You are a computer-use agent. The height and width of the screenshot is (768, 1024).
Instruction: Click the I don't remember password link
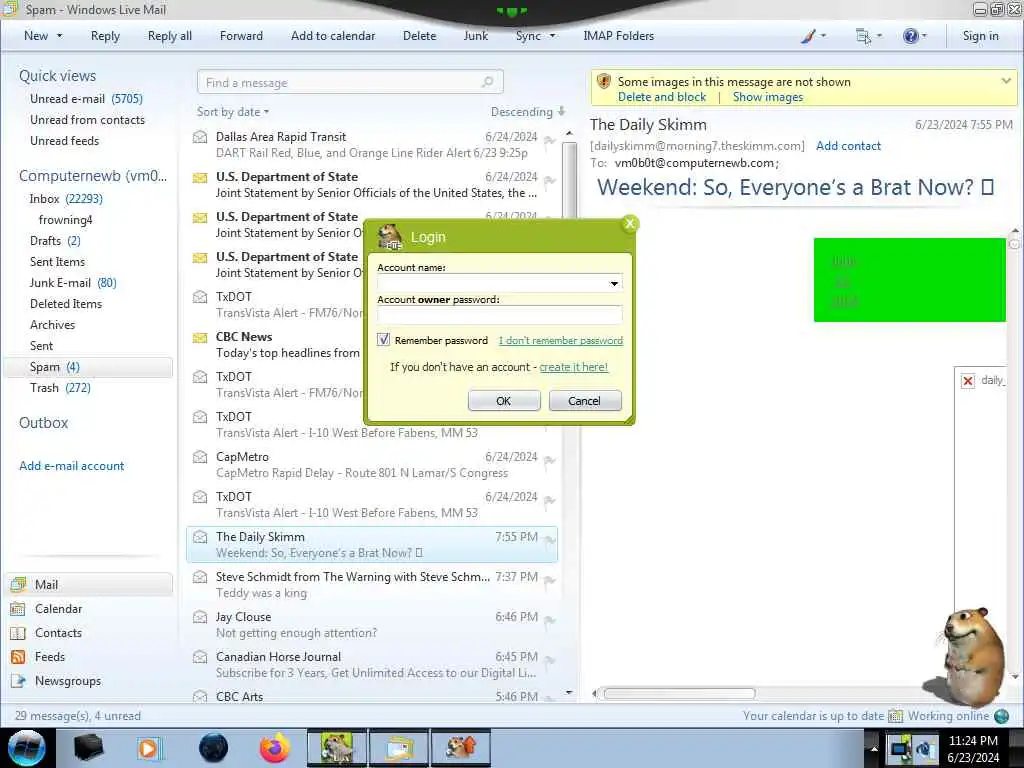point(560,340)
